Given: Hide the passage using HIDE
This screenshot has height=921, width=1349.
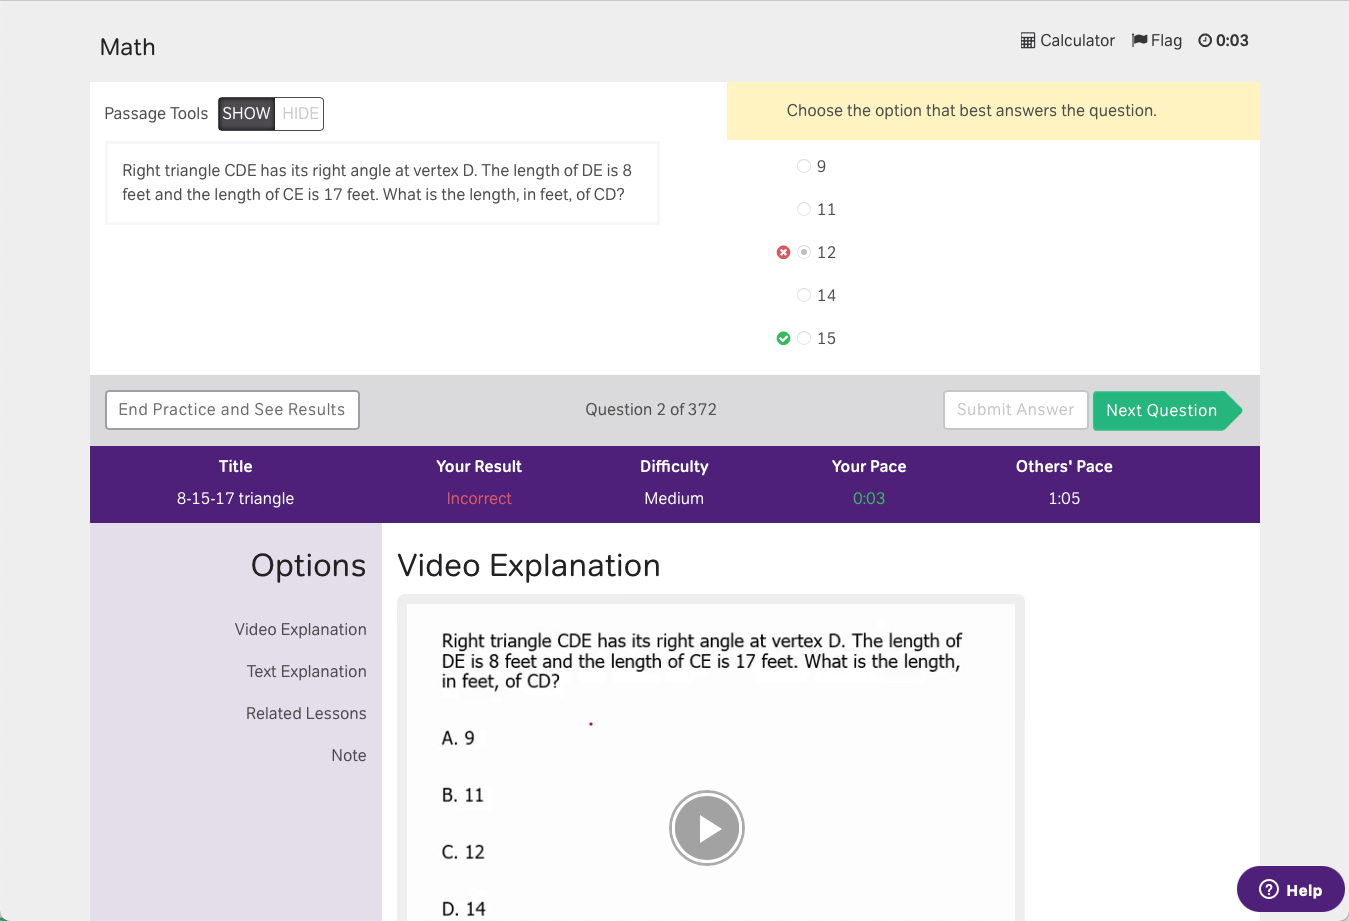Looking at the screenshot, I should click(x=299, y=114).
